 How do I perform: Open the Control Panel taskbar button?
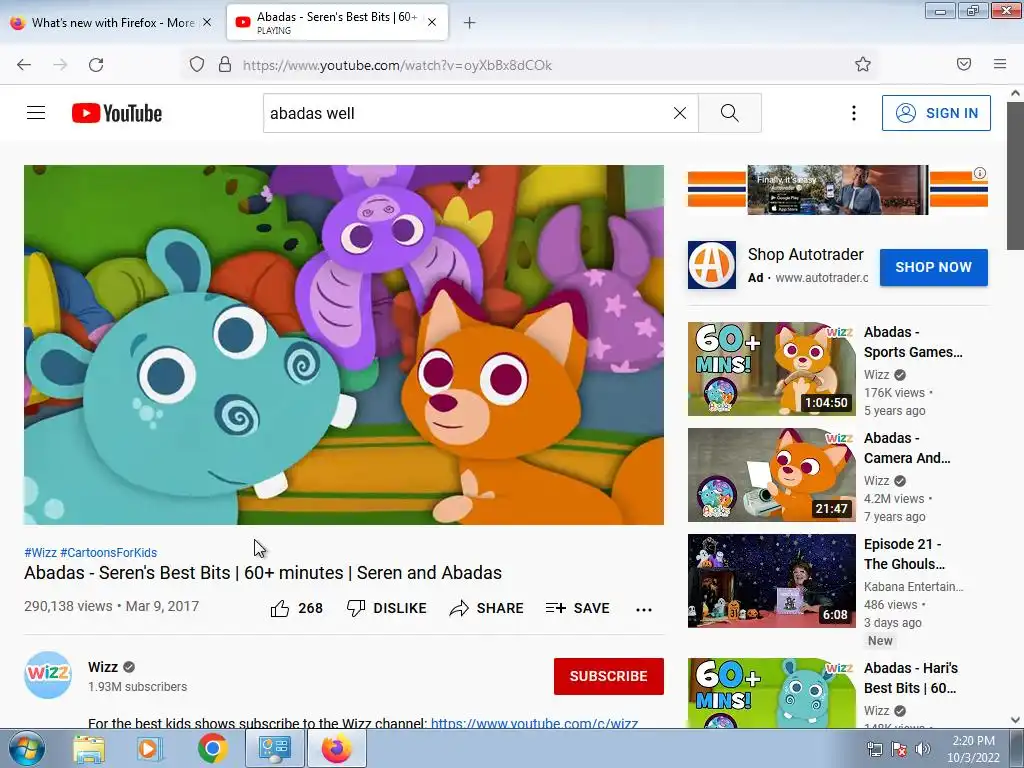(275, 748)
